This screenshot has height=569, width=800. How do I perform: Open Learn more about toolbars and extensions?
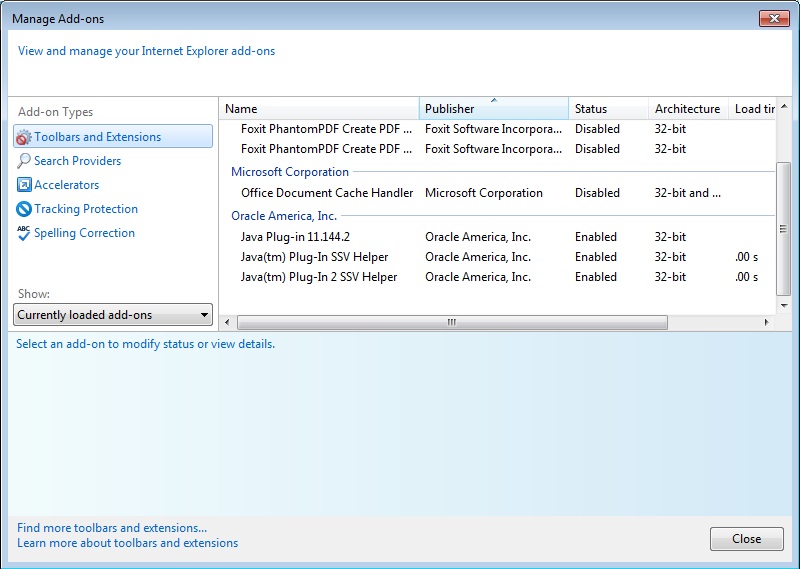127,543
